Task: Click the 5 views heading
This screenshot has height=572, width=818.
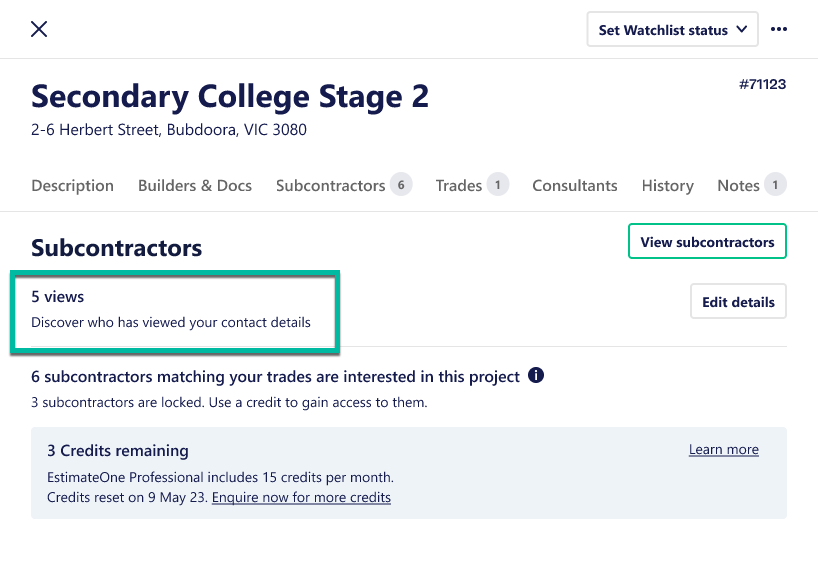Action: [57, 296]
